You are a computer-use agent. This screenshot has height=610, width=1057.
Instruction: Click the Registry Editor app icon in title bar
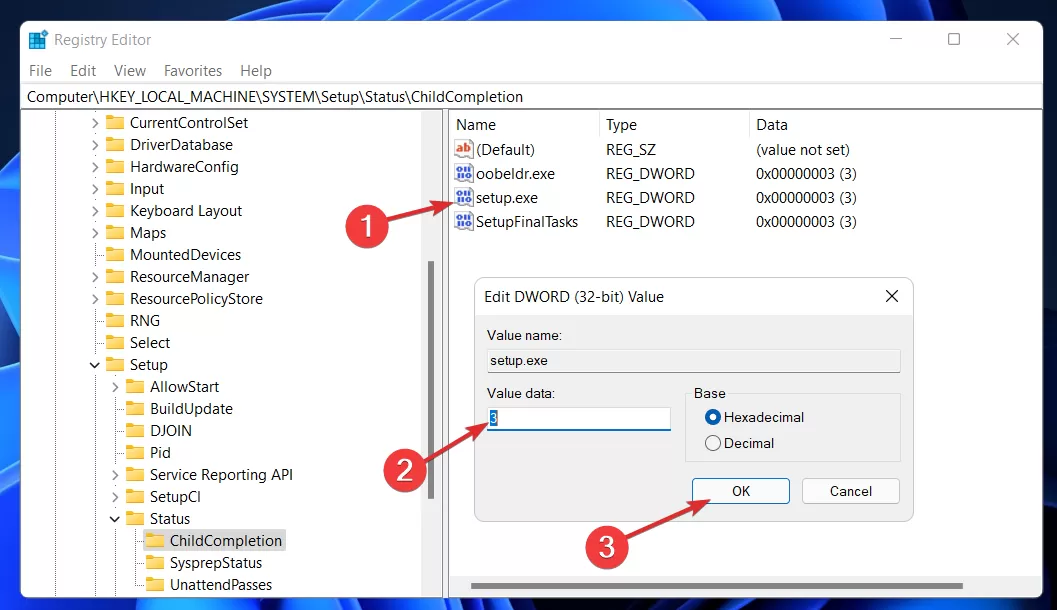coord(38,40)
